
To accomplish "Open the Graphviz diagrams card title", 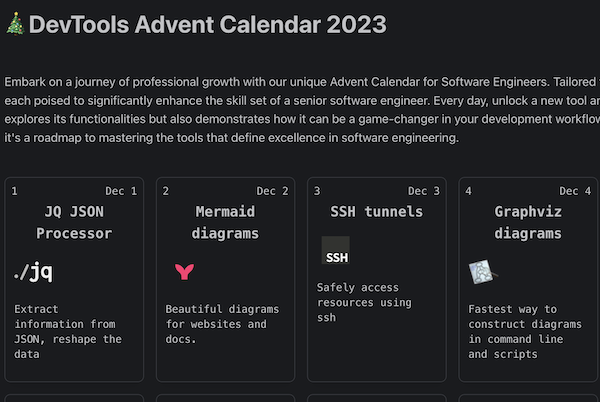I will coord(527,222).
